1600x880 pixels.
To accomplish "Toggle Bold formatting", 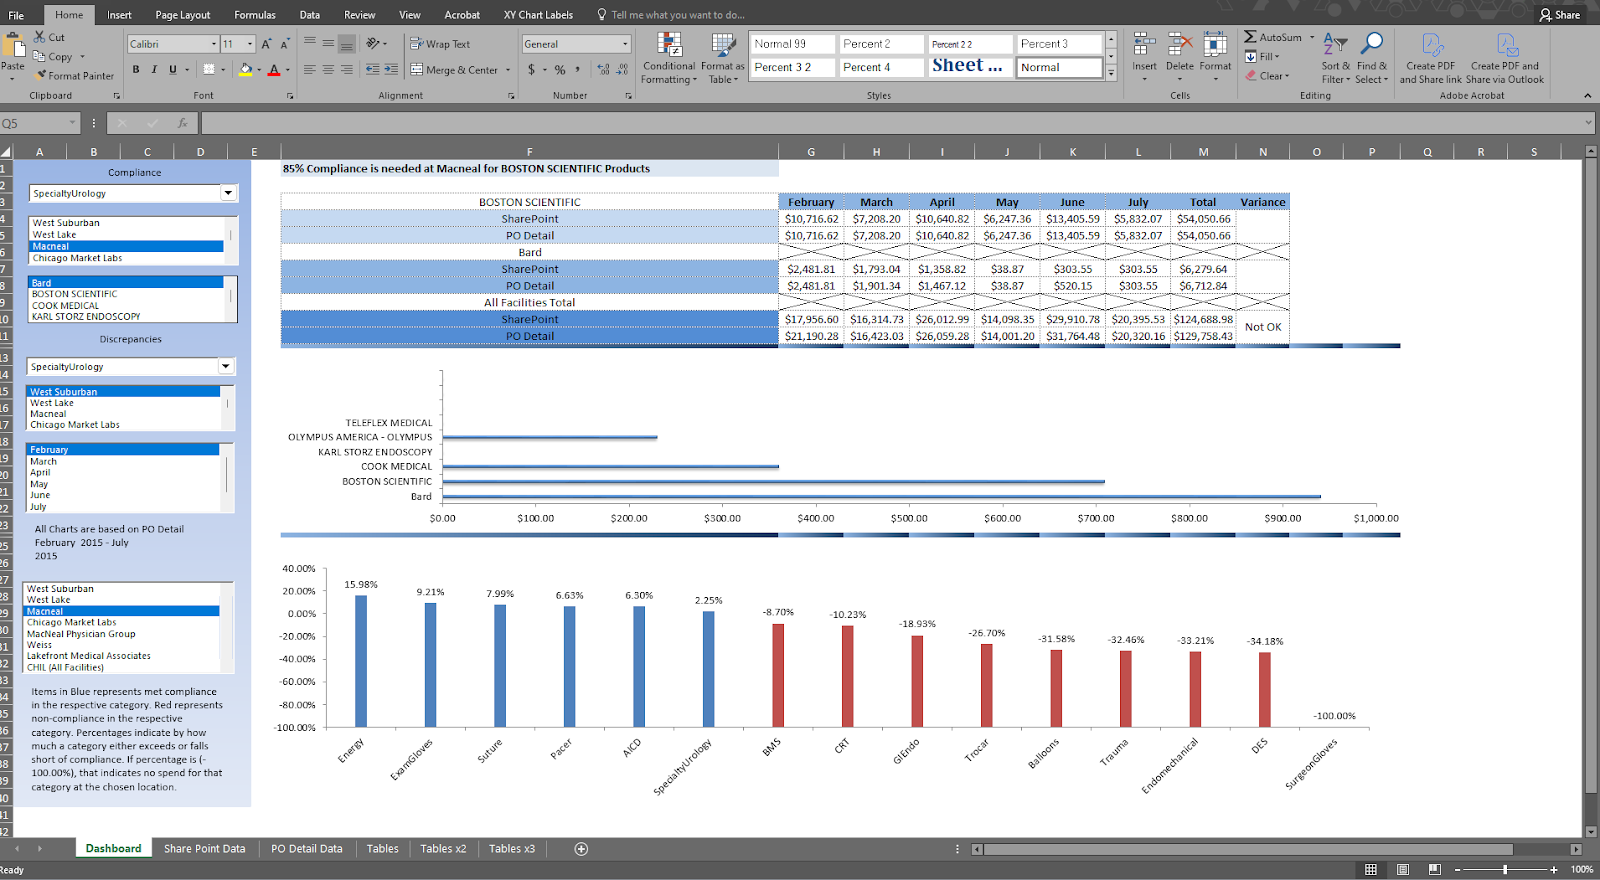I will [136, 70].
